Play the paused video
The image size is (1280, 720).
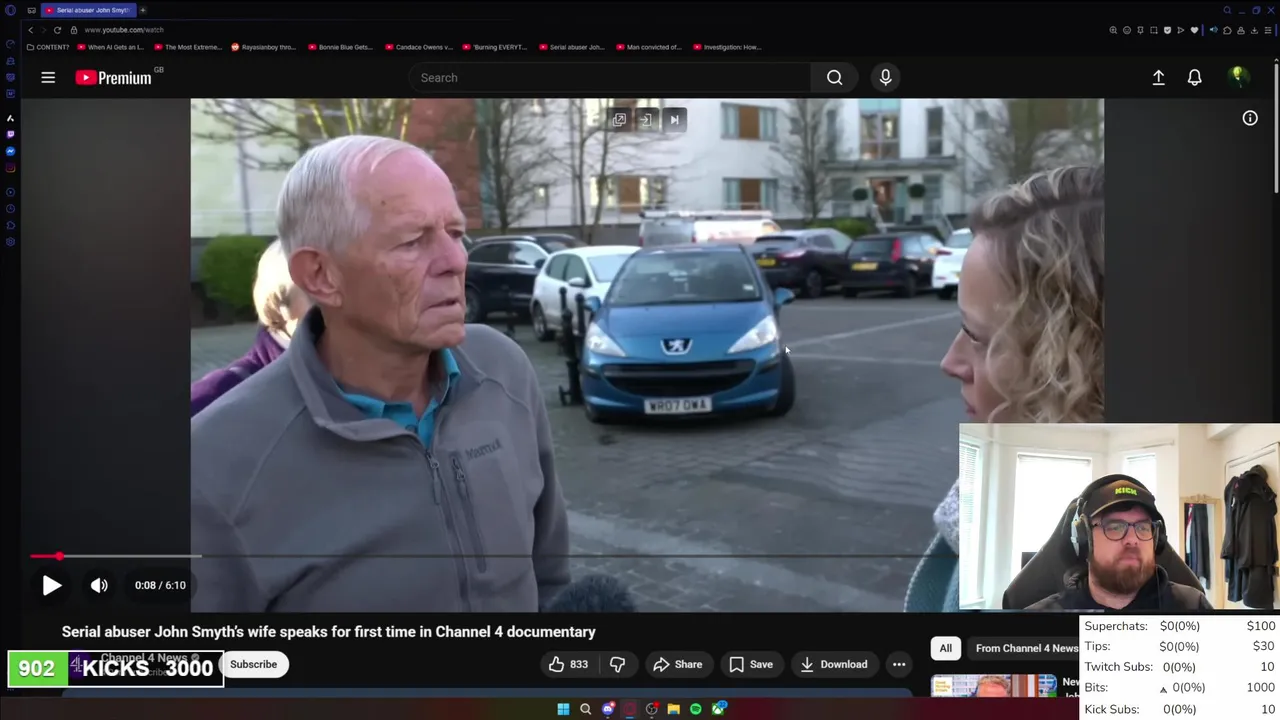click(x=51, y=586)
